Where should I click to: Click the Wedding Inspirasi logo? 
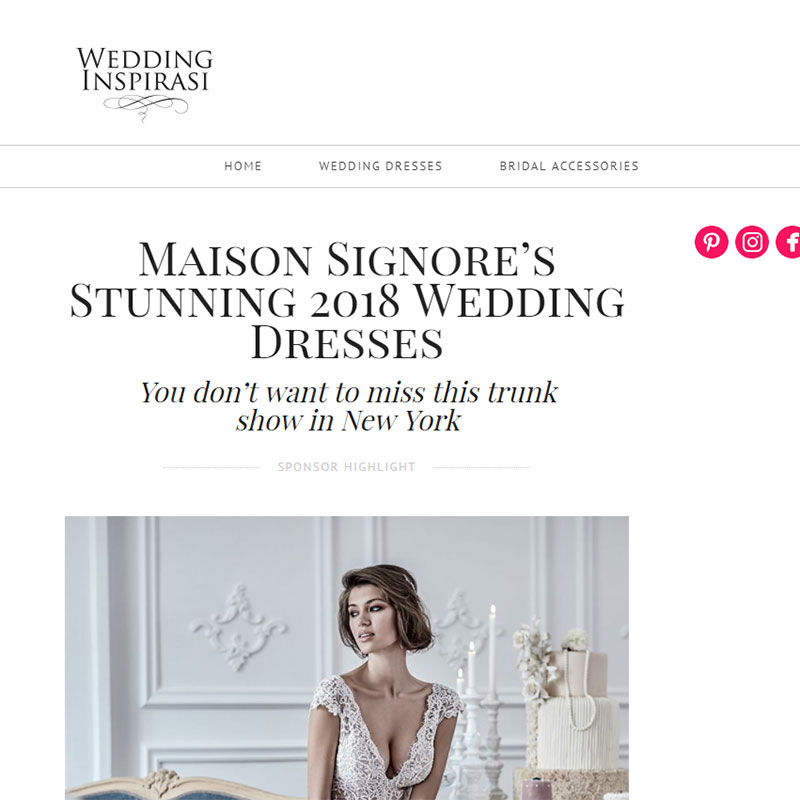coord(144,84)
